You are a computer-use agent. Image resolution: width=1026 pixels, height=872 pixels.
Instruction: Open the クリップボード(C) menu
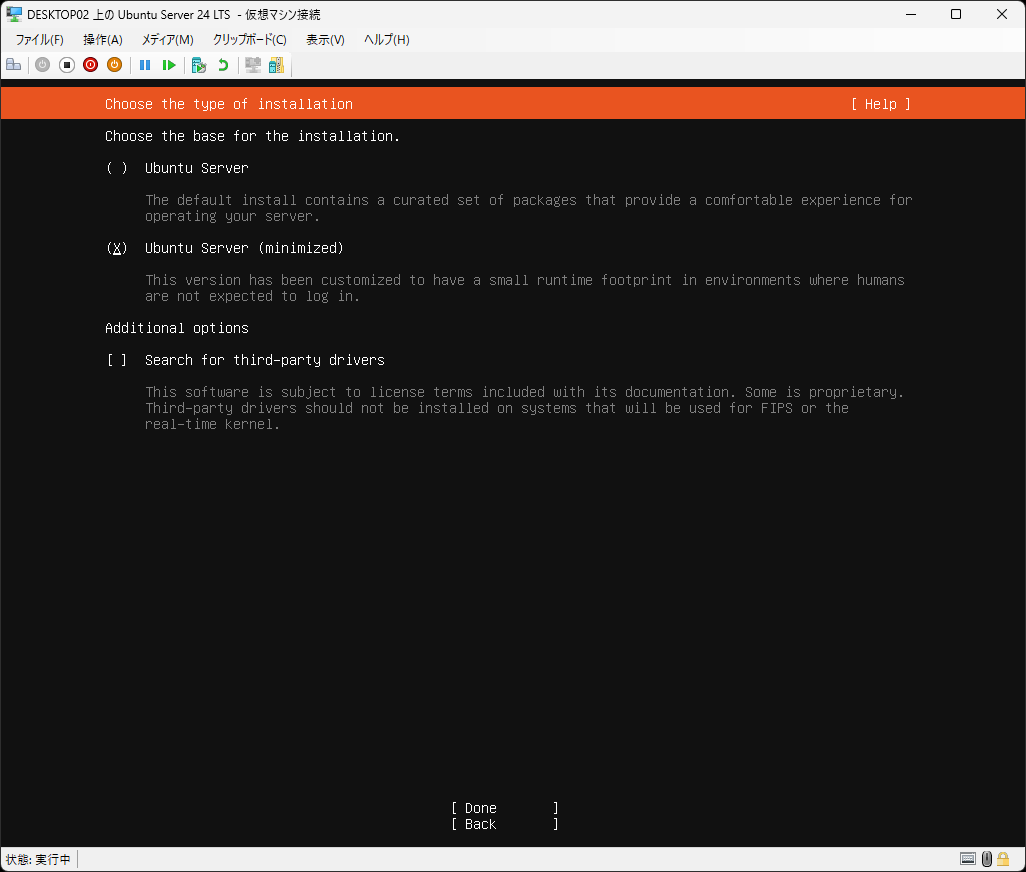[x=249, y=40]
